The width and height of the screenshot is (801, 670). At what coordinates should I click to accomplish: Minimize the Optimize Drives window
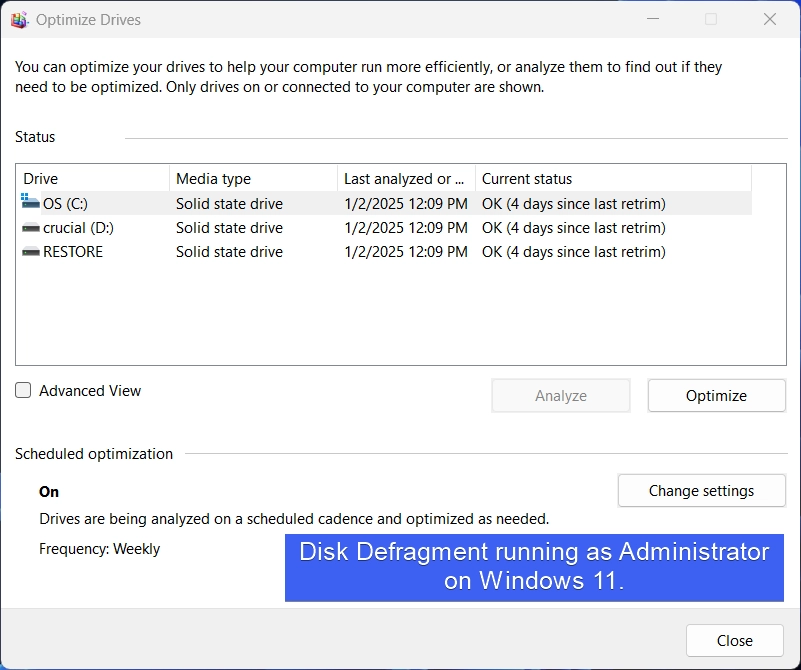pos(653,19)
